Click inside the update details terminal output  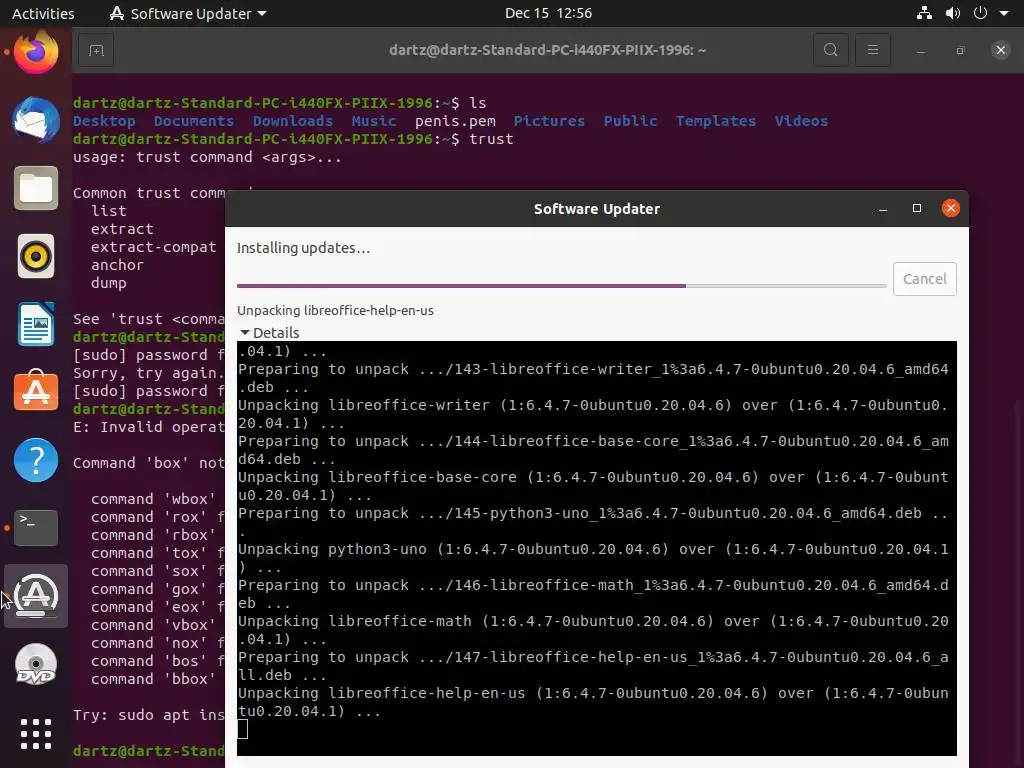click(597, 549)
